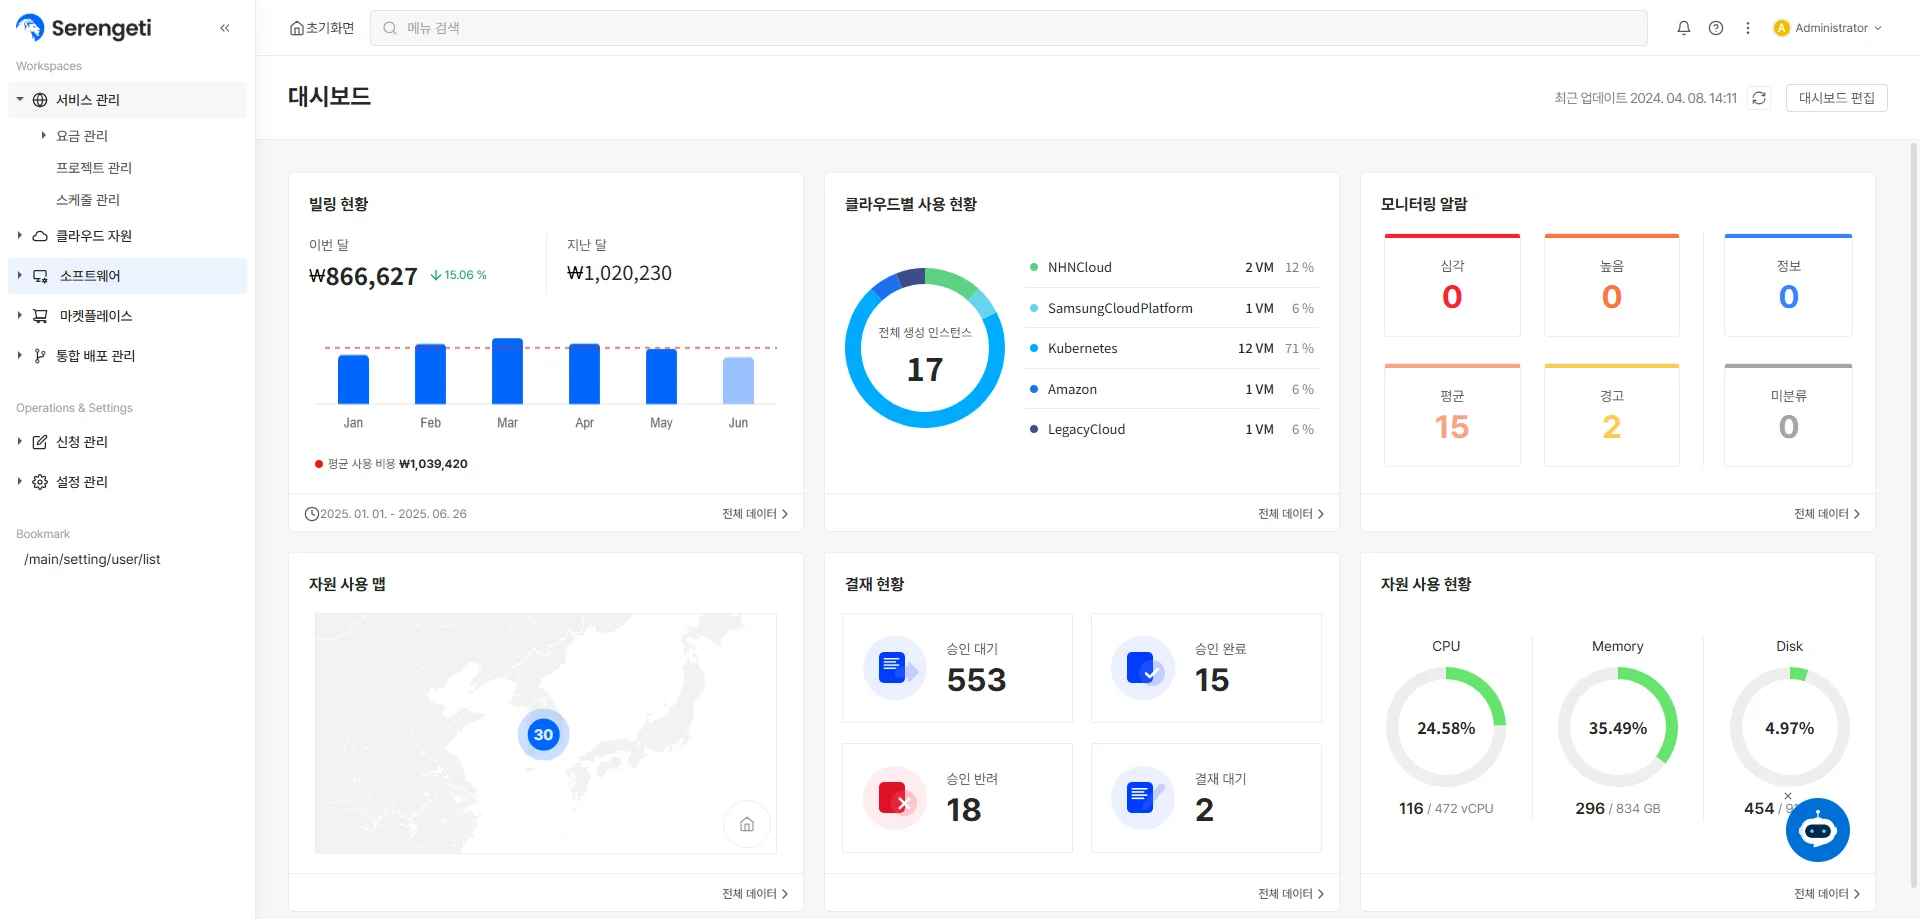Click the 승인 대기 document icon

[893, 667]
